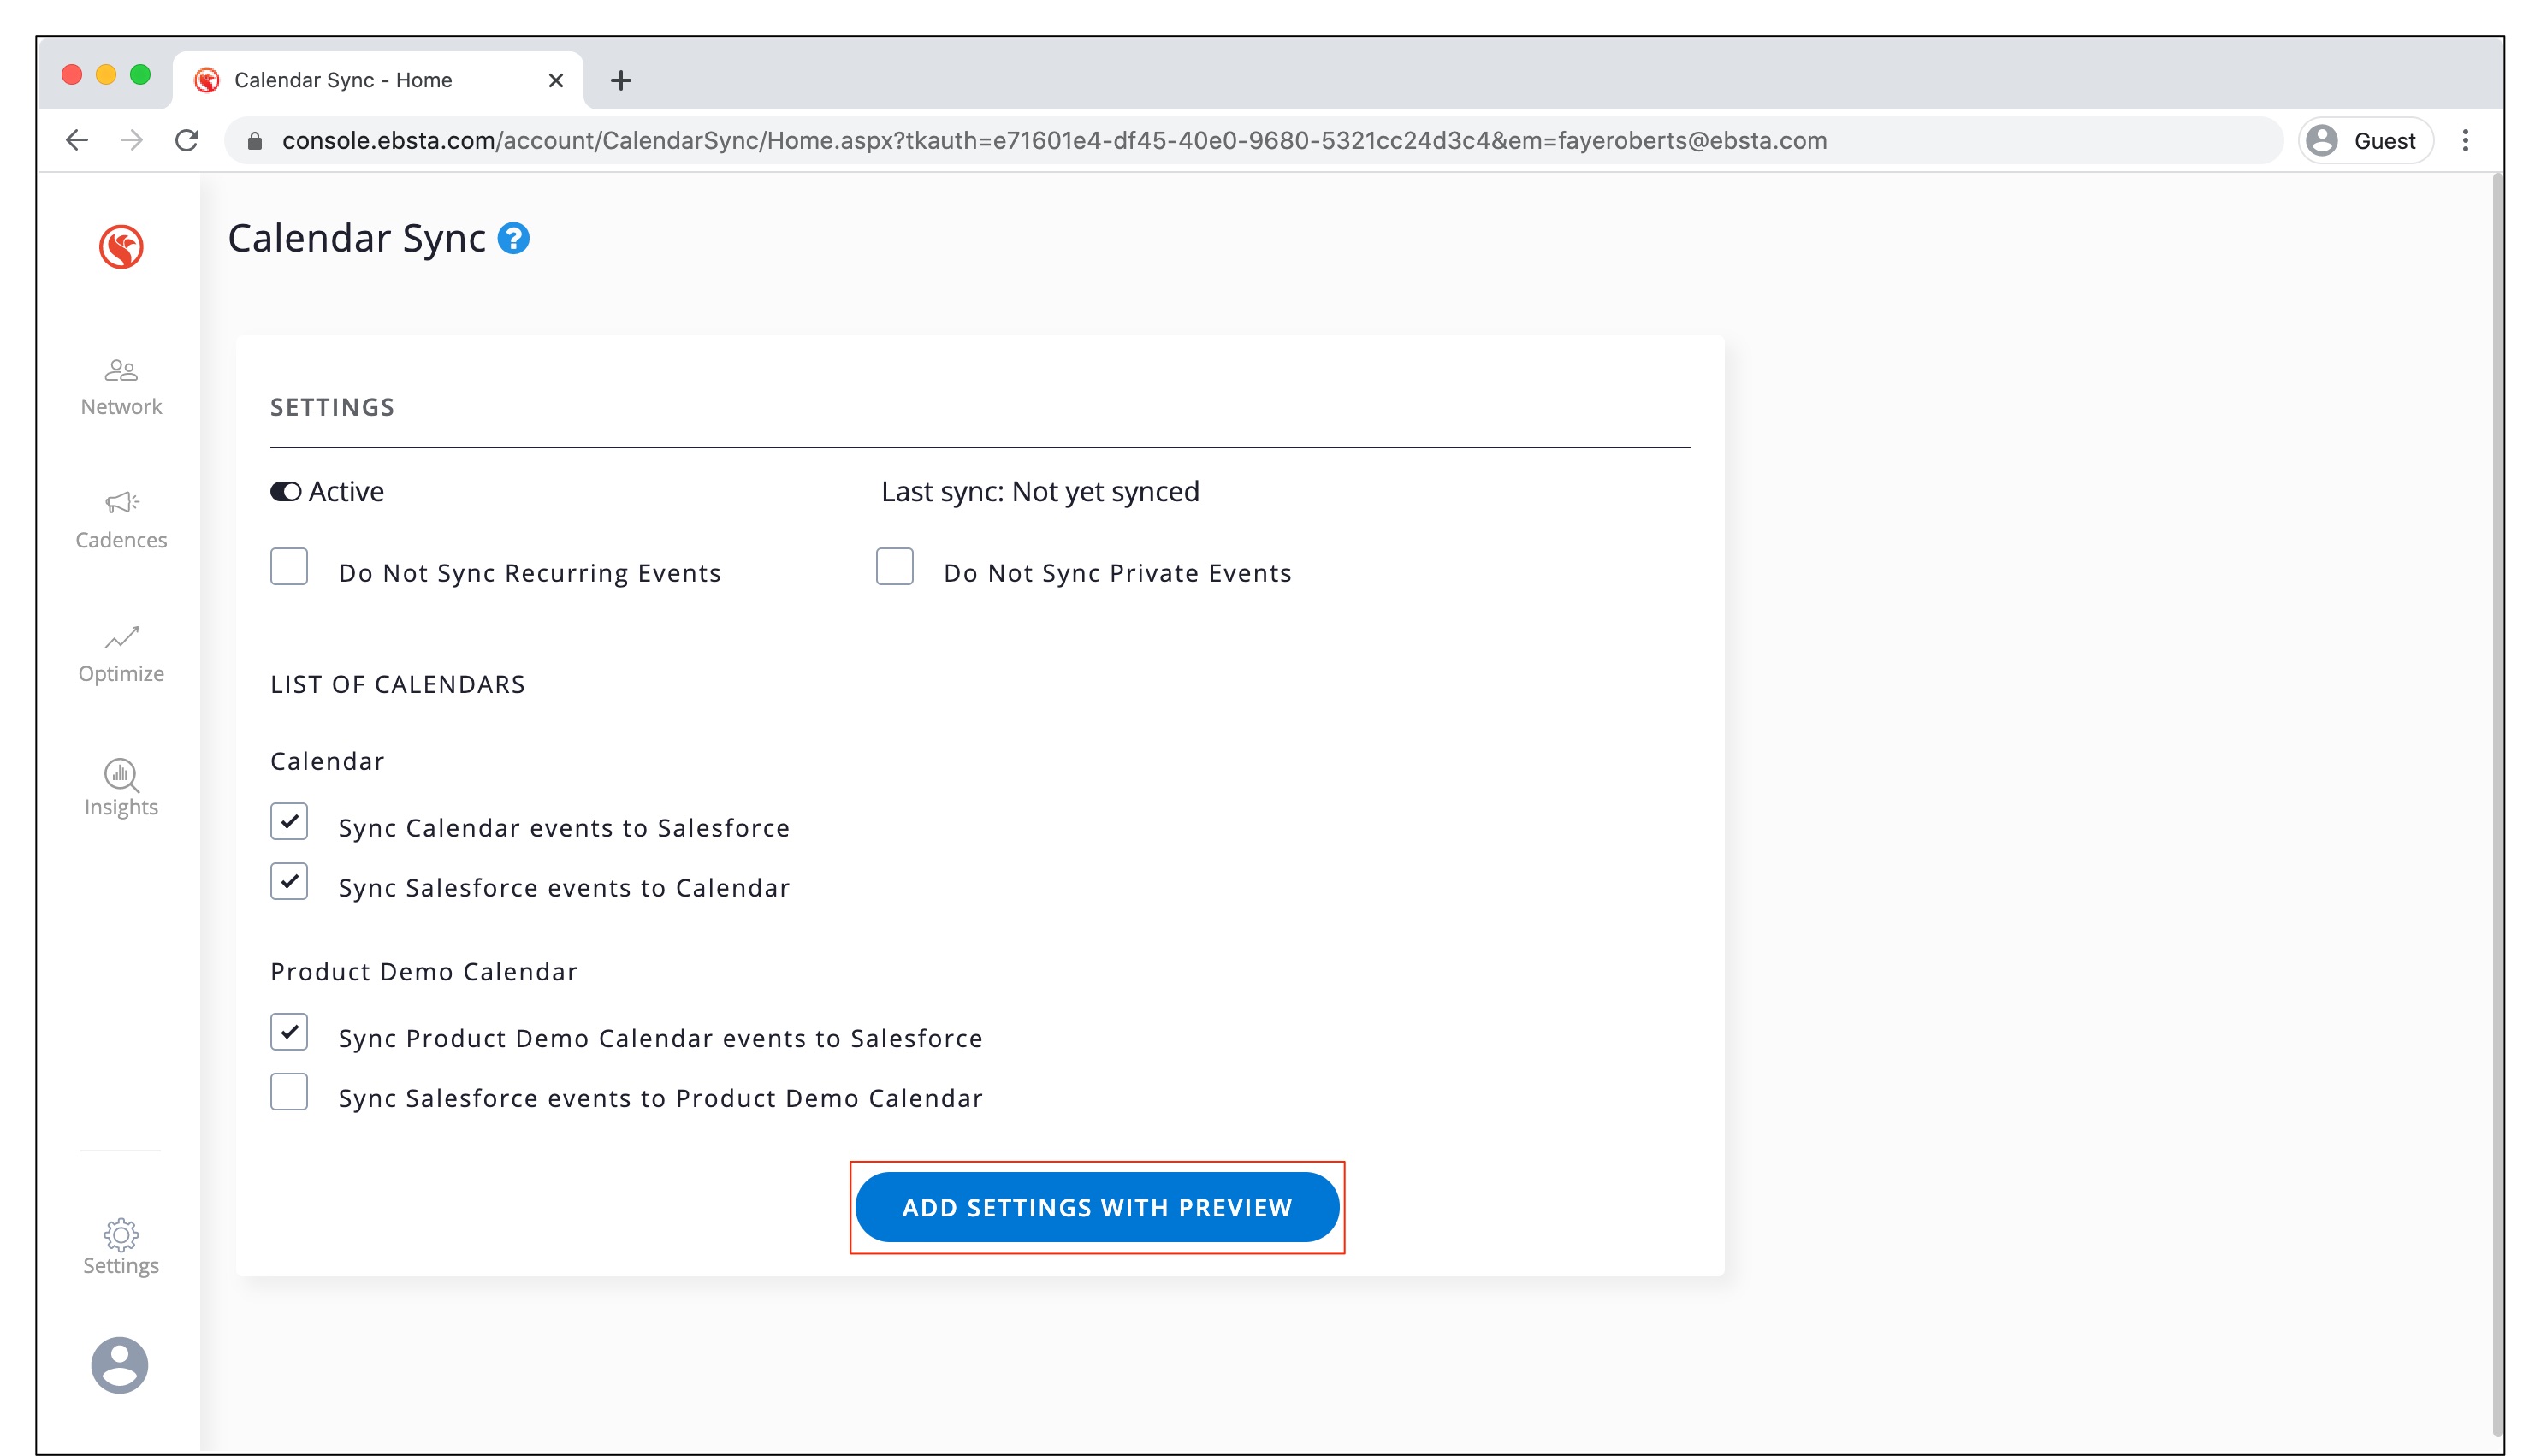Open the Insights section
The image size is (2541, 1456).
pos(121,787)
